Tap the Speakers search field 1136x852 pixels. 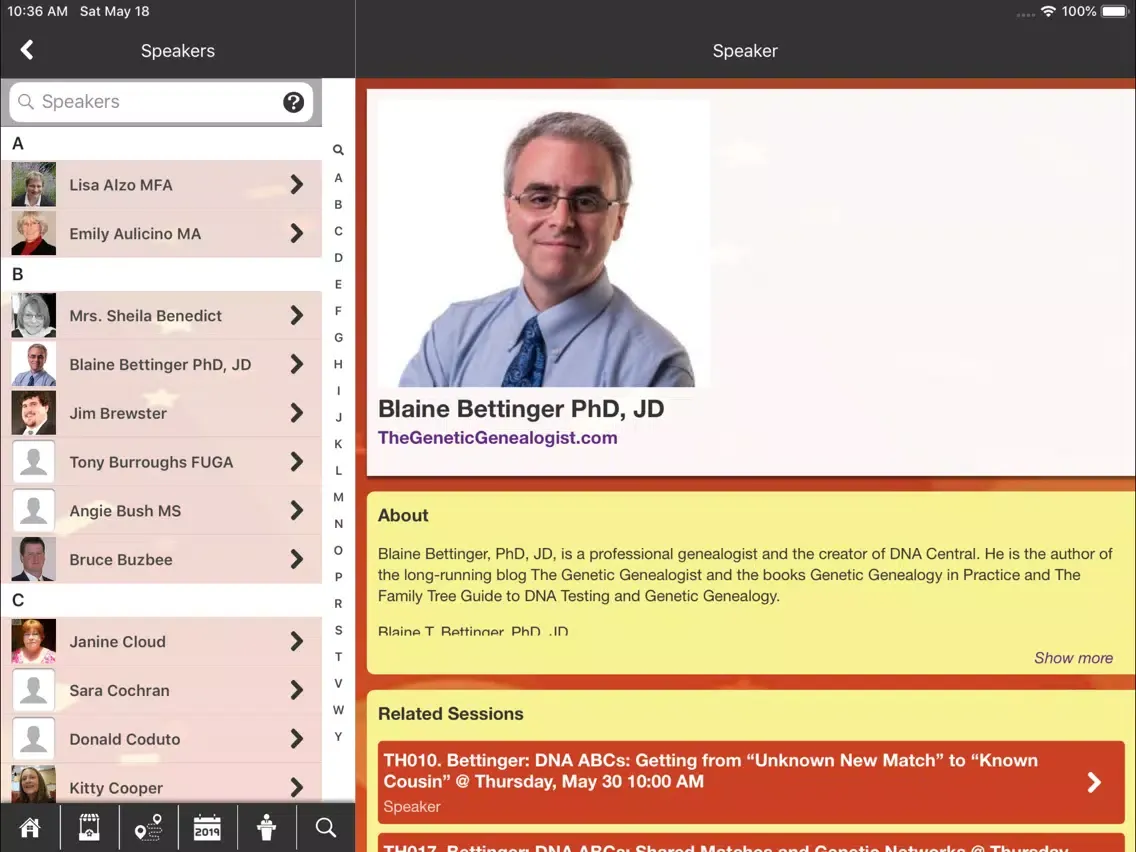click(161, 102)
